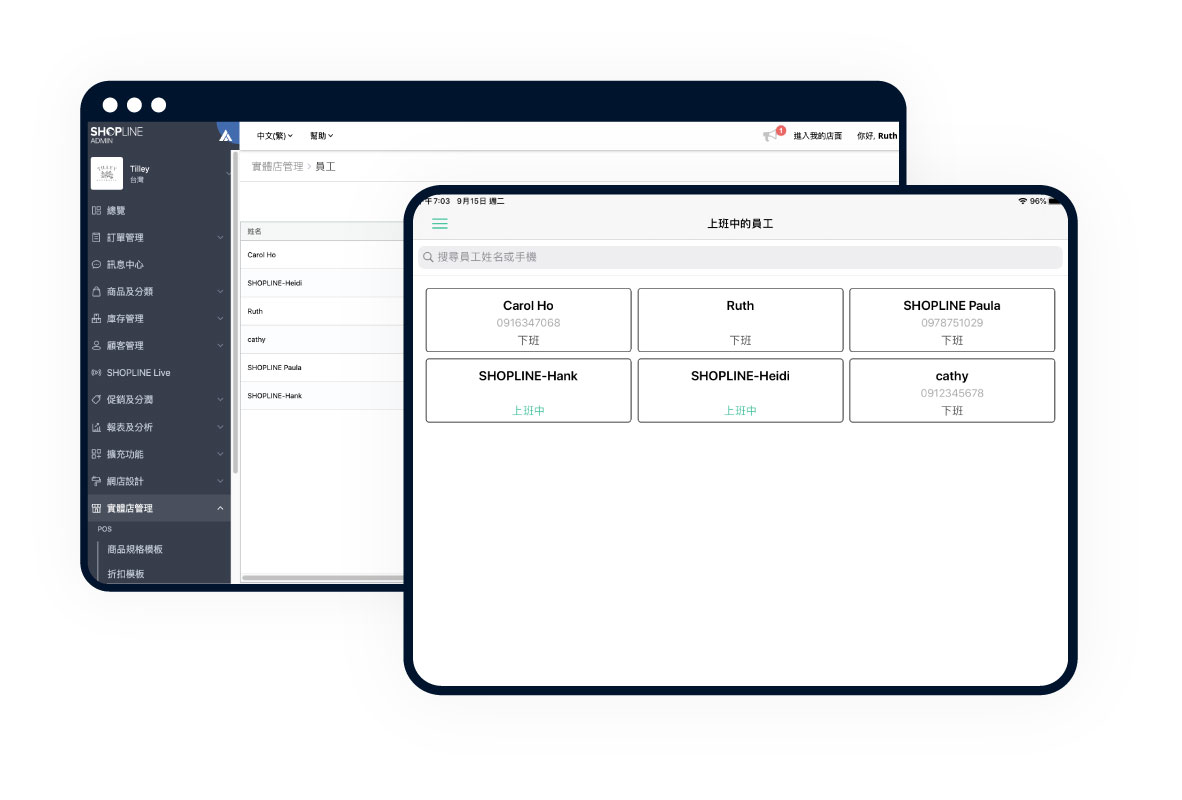
Task: Click the horizontal scrollbar under the table
Action: point(323,578)
